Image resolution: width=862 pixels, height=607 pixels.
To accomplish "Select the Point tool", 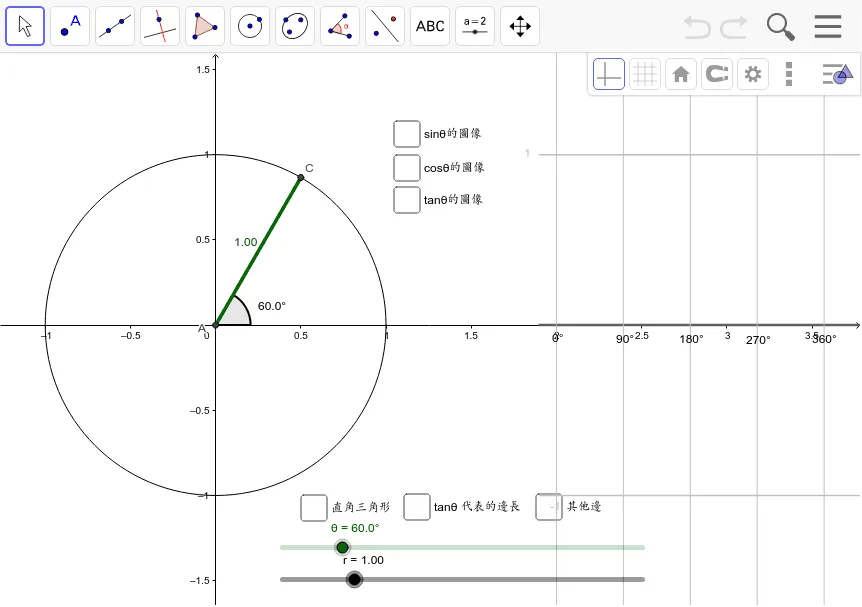I will (x=70, y=26).
